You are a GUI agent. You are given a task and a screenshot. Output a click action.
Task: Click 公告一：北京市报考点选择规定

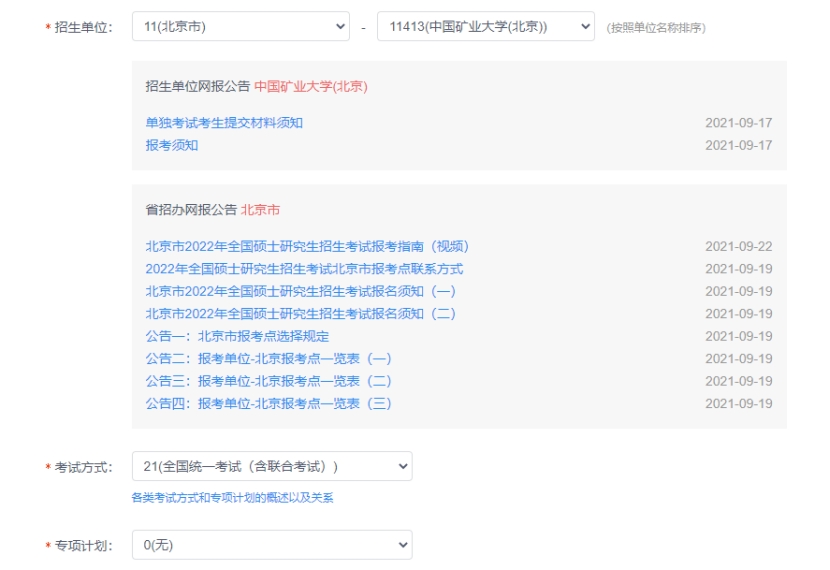point(237,336)
